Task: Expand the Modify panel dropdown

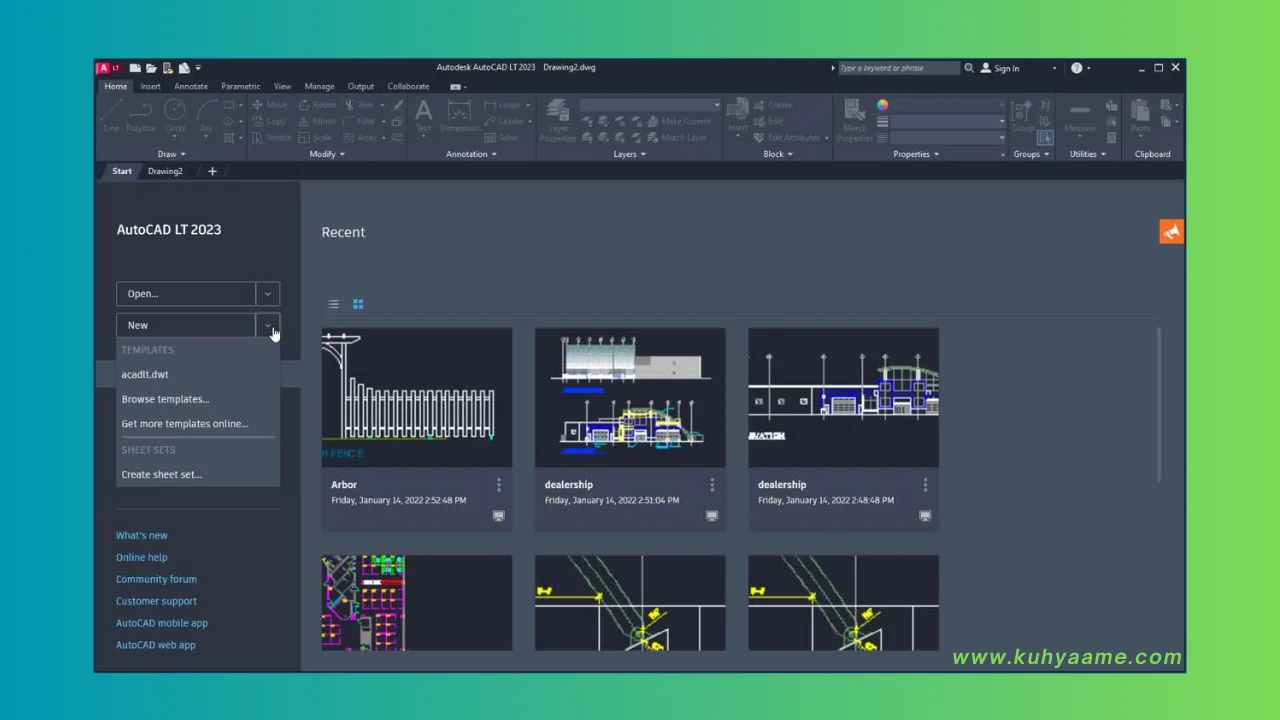Action: point(327,154)
